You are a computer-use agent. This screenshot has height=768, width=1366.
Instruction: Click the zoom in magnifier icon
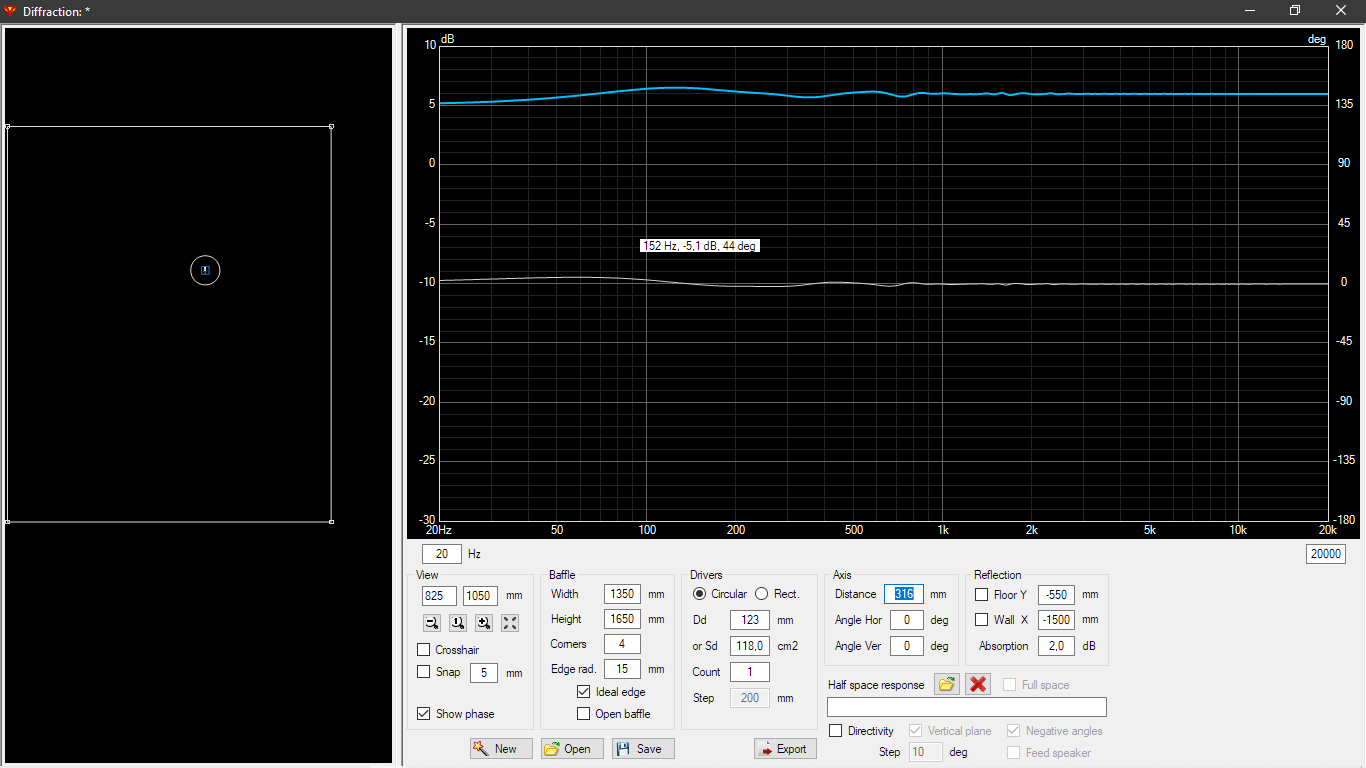pyautogui.click(x=484, y=623)
